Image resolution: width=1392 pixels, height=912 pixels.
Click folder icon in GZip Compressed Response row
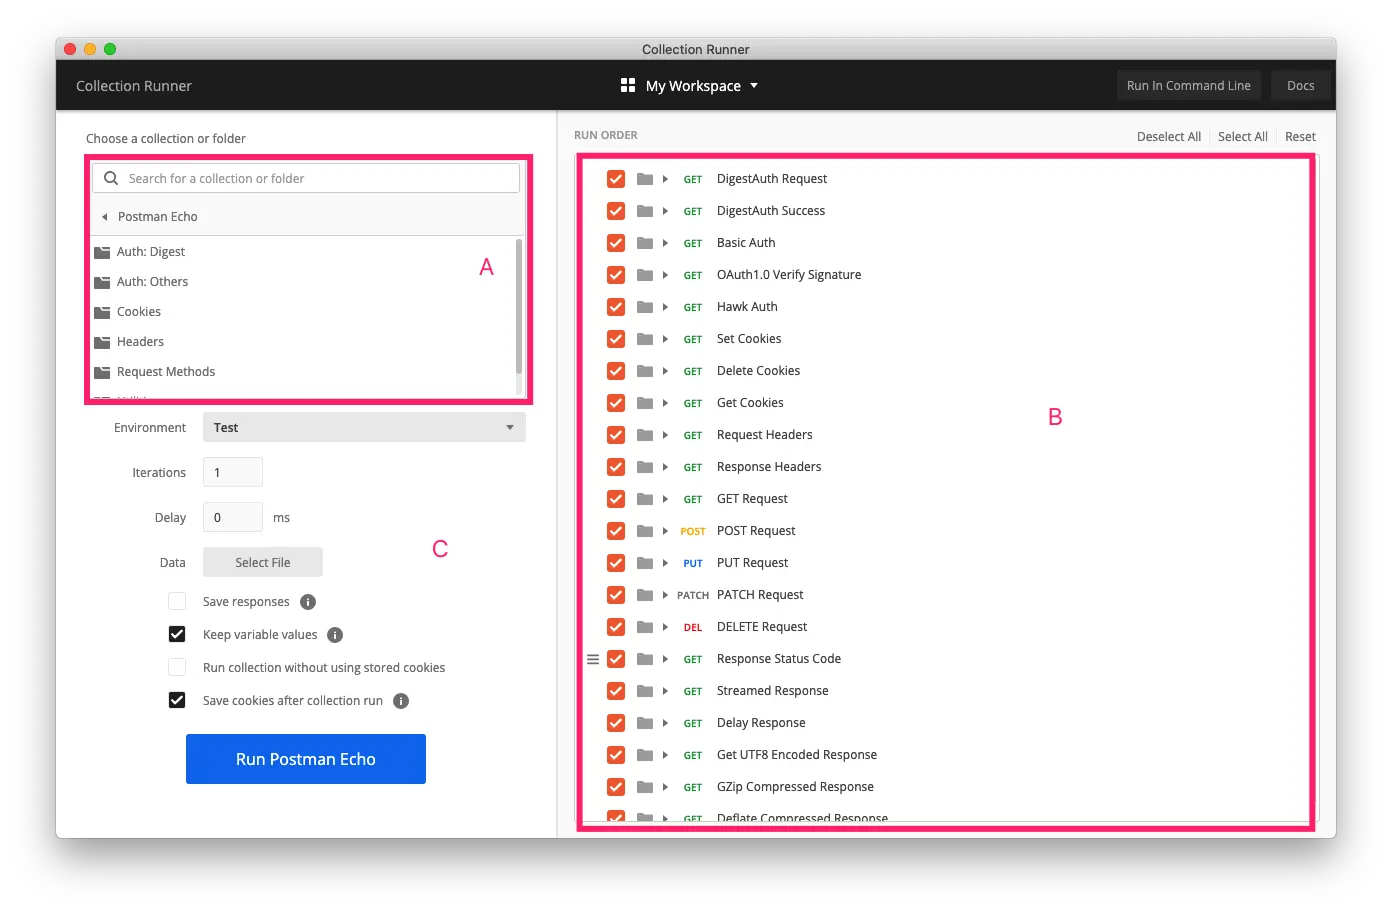(x=645, y=787)
